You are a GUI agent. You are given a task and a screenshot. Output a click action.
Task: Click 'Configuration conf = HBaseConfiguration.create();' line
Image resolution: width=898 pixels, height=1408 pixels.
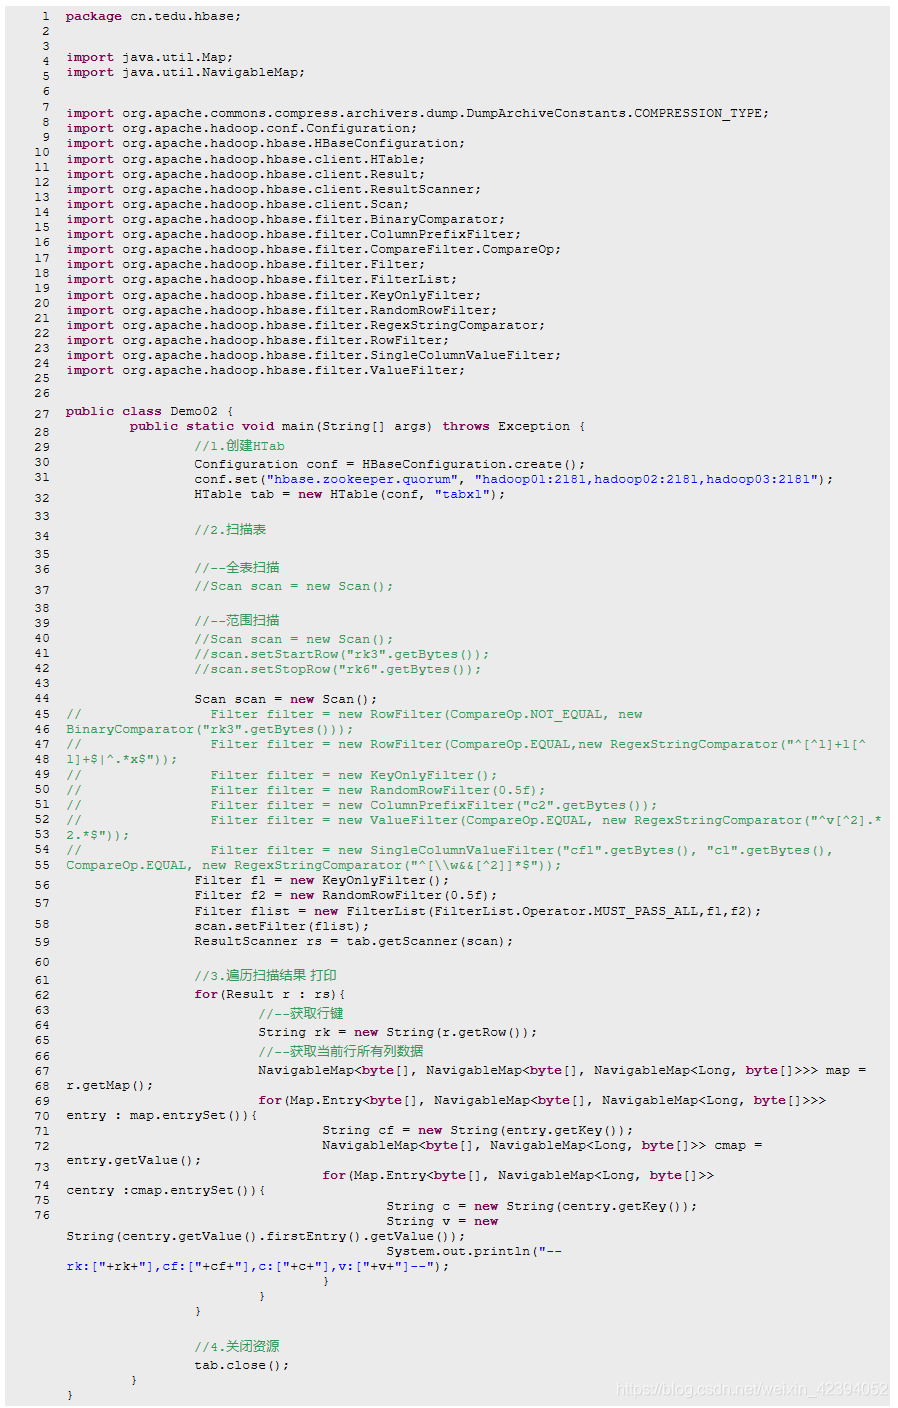(390, 464)
